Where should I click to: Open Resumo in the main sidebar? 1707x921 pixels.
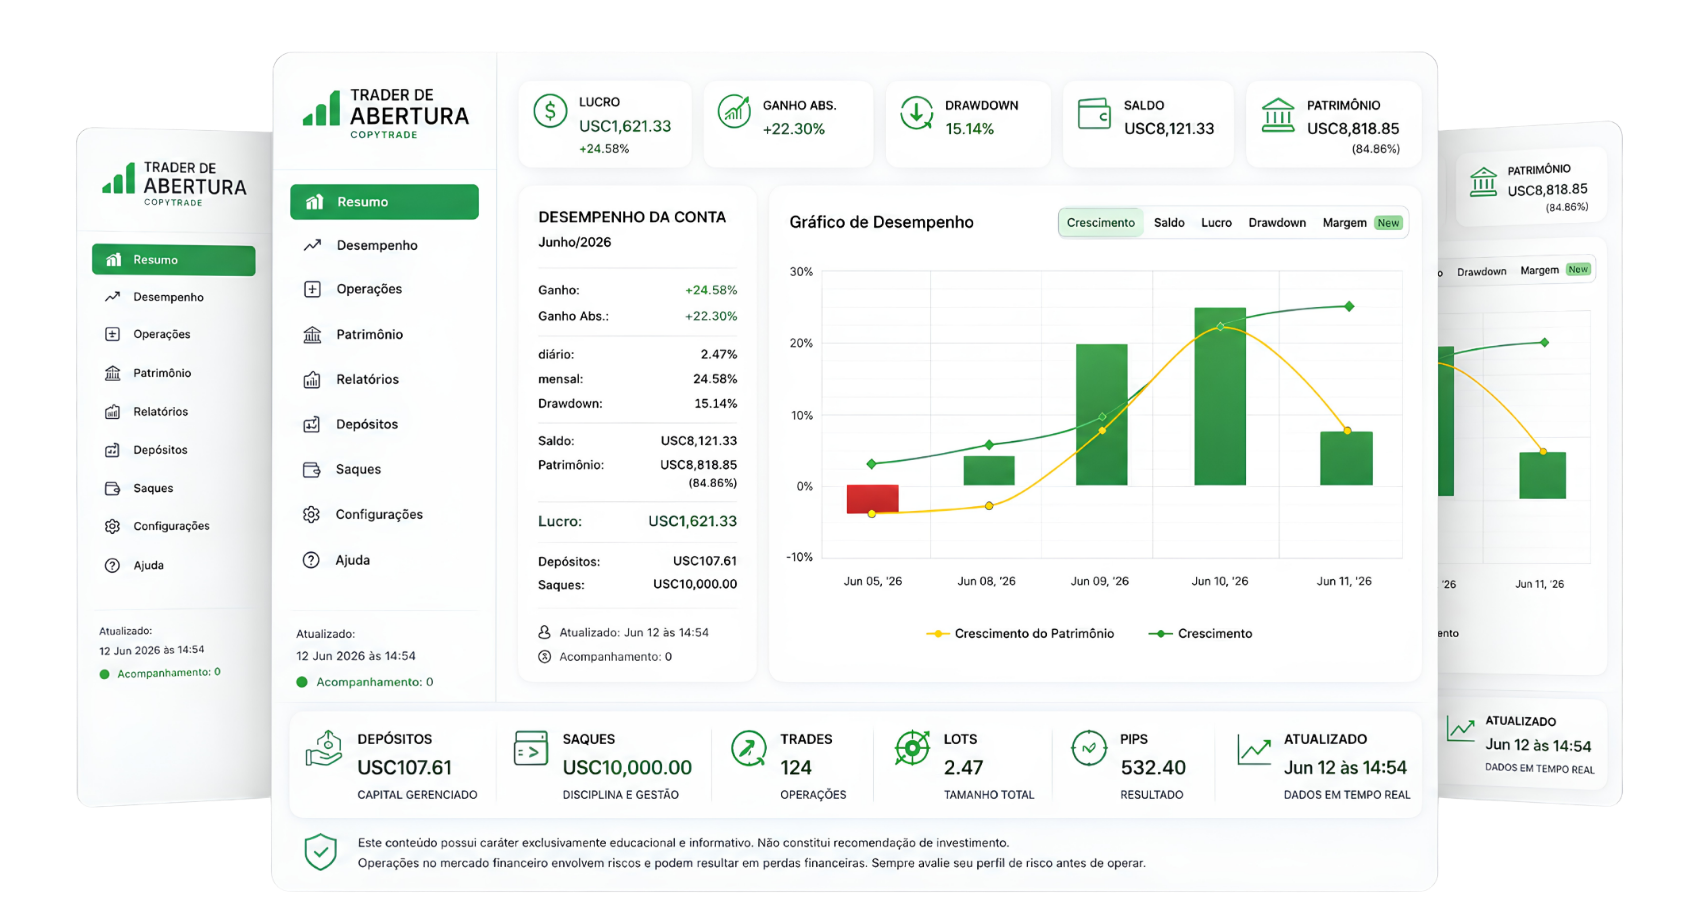pyautogui.click(x=384, y=202)
